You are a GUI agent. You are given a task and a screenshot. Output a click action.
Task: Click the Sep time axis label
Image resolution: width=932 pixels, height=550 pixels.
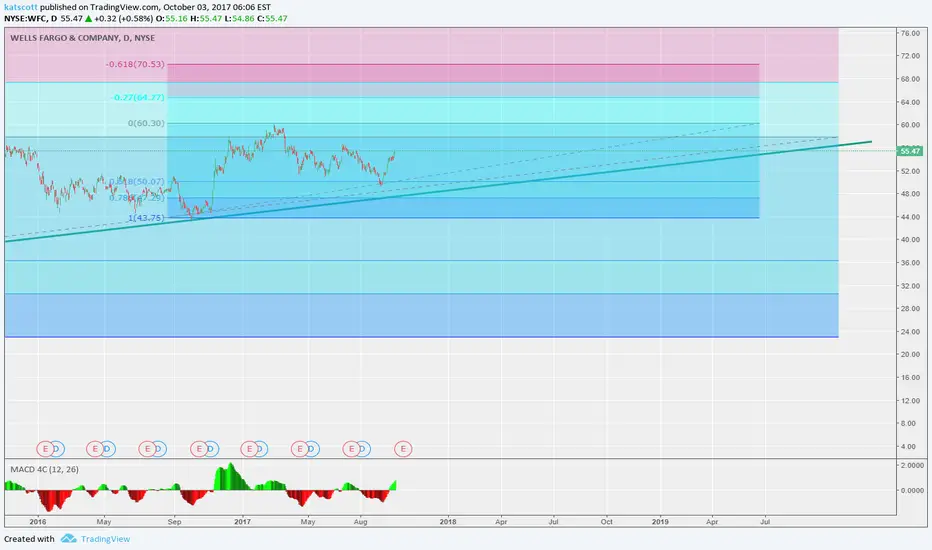click(174, 521)
